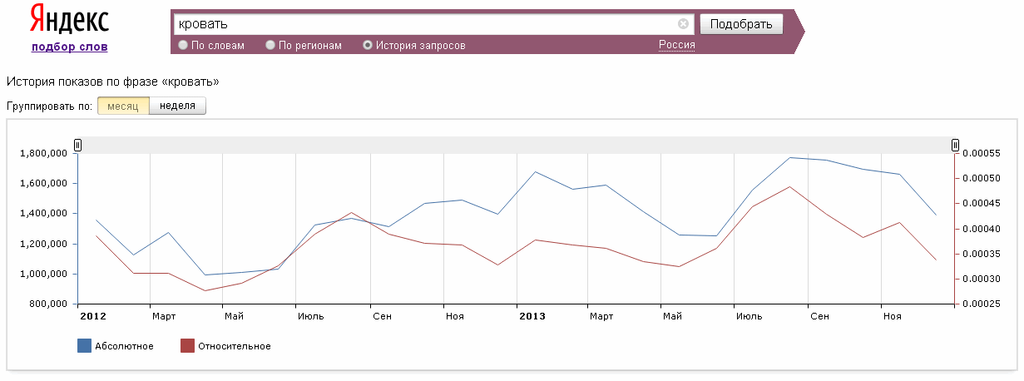Grab the right range slider handle
Viewport: 1024px width, 381px height.
click(x=955, y=145)
